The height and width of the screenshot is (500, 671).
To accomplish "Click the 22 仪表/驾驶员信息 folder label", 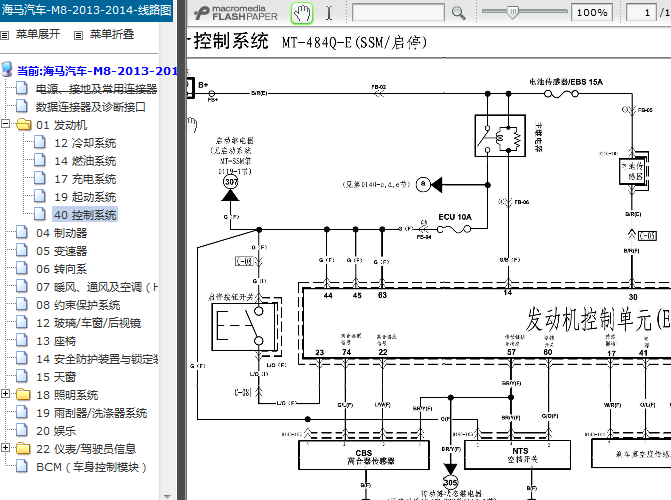I will coord(86,449).
